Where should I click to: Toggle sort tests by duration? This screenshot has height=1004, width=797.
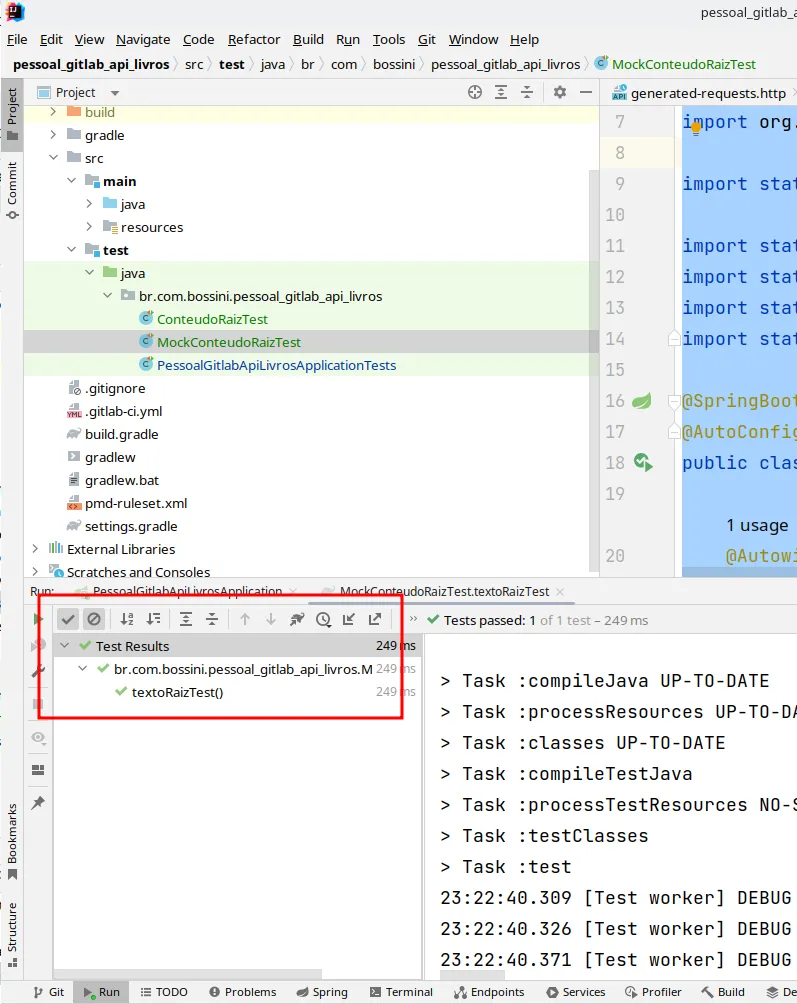point(153,619)
